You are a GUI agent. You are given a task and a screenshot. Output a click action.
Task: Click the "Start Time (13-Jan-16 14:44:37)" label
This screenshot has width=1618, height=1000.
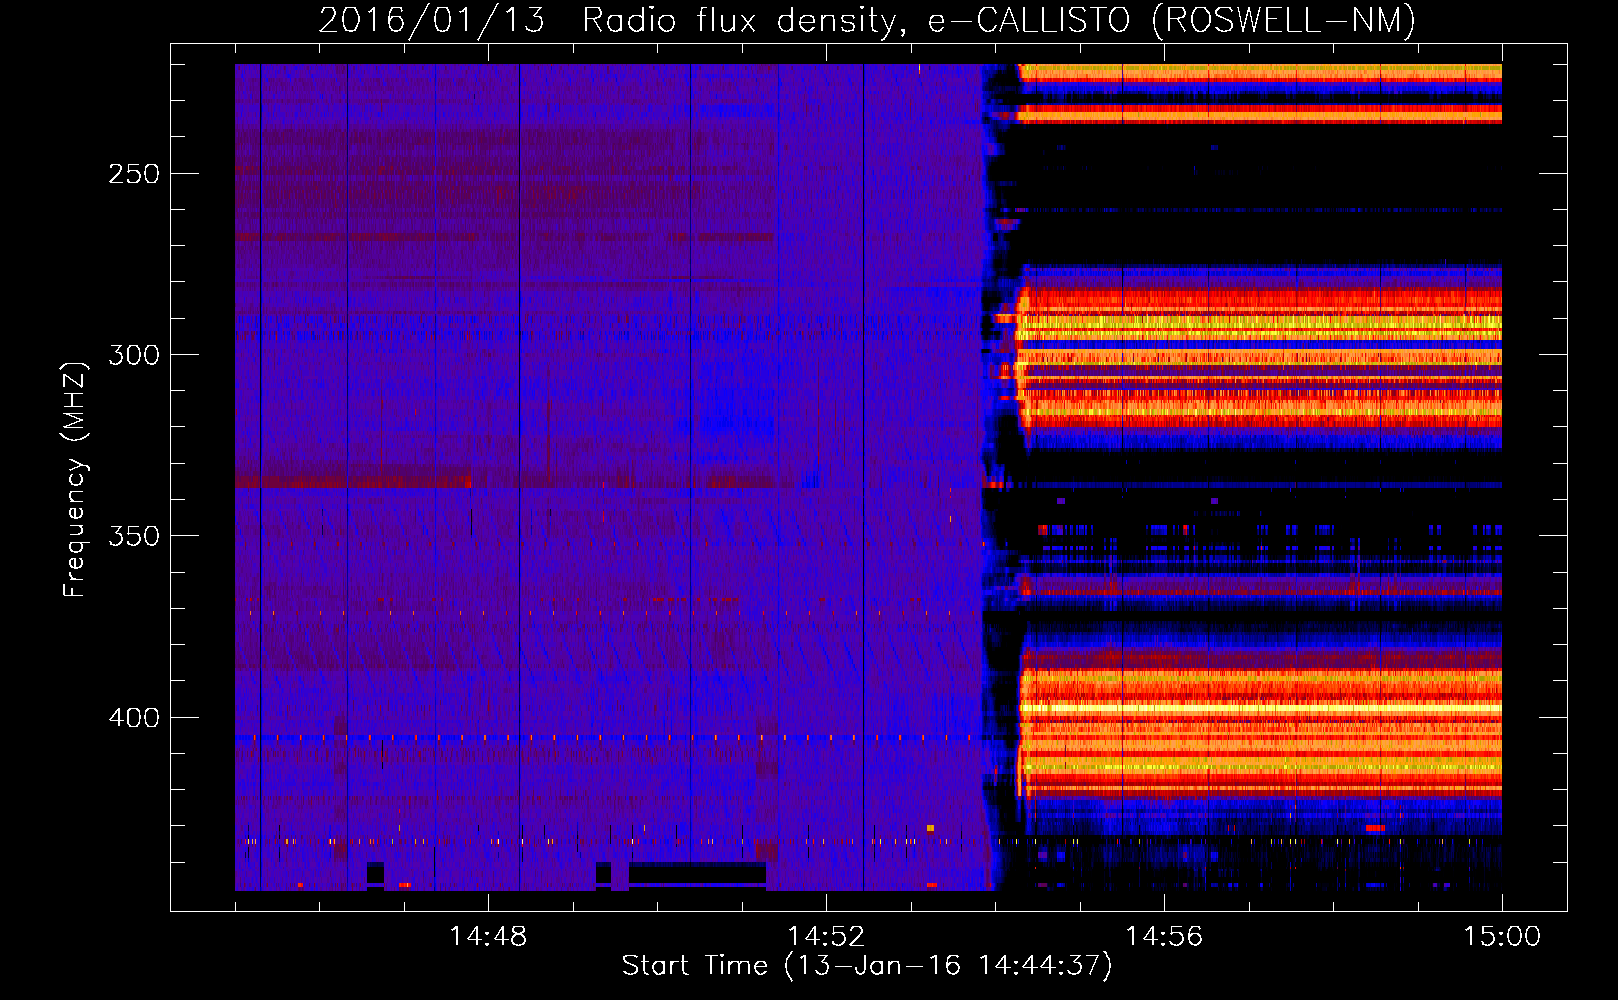[867, 966]
